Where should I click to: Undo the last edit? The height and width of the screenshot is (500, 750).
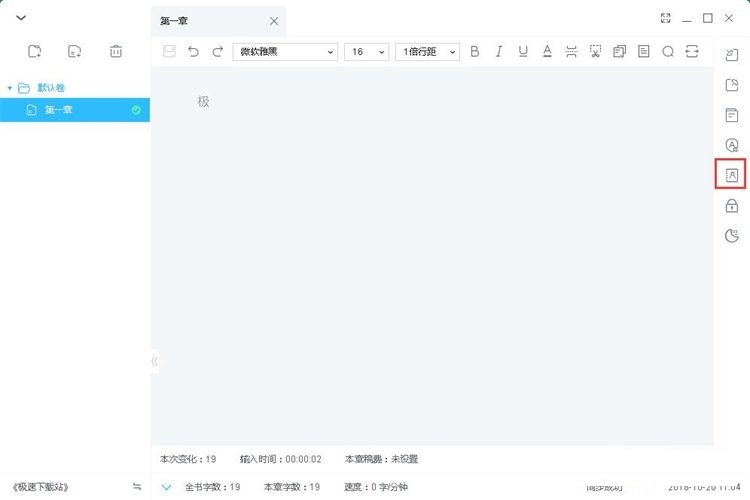(x=193, y=51)
